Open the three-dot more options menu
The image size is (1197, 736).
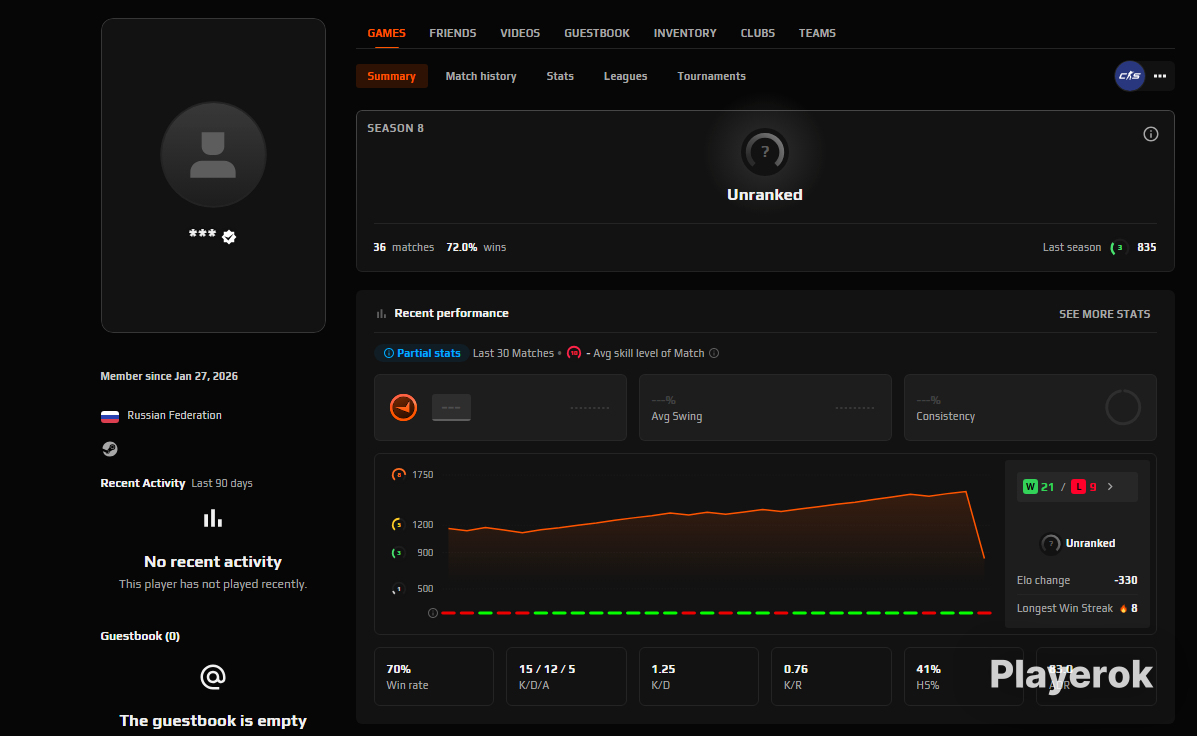tap(1160, 76)
